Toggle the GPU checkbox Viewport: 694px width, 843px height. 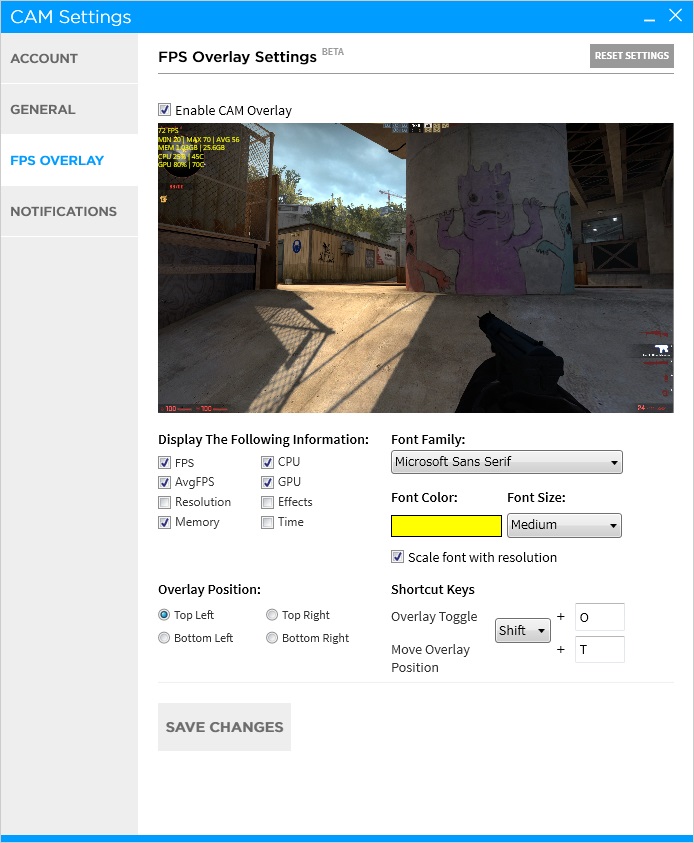click(267, 482)
